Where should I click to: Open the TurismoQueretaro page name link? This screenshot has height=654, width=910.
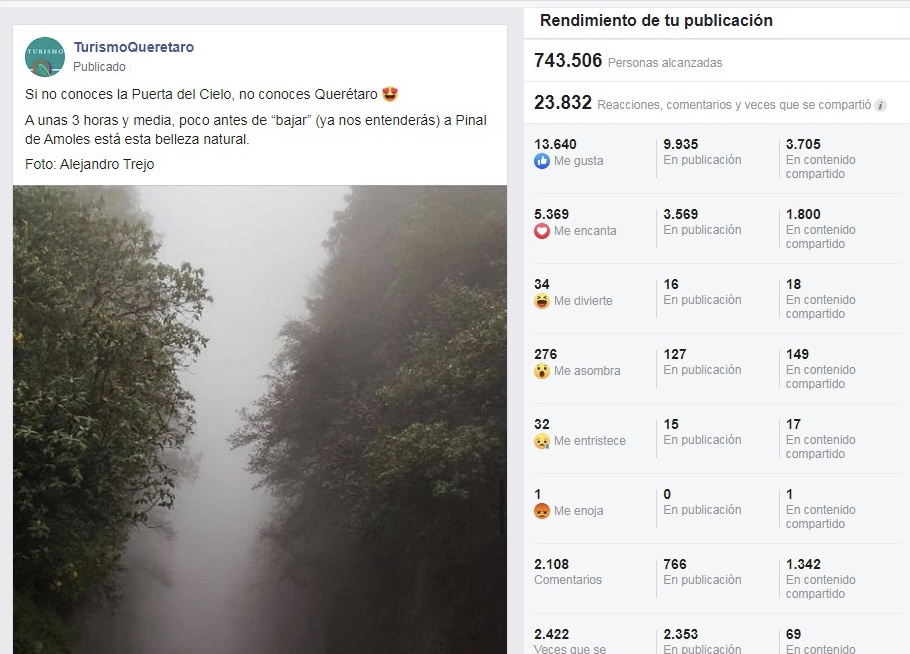[133, 47]
